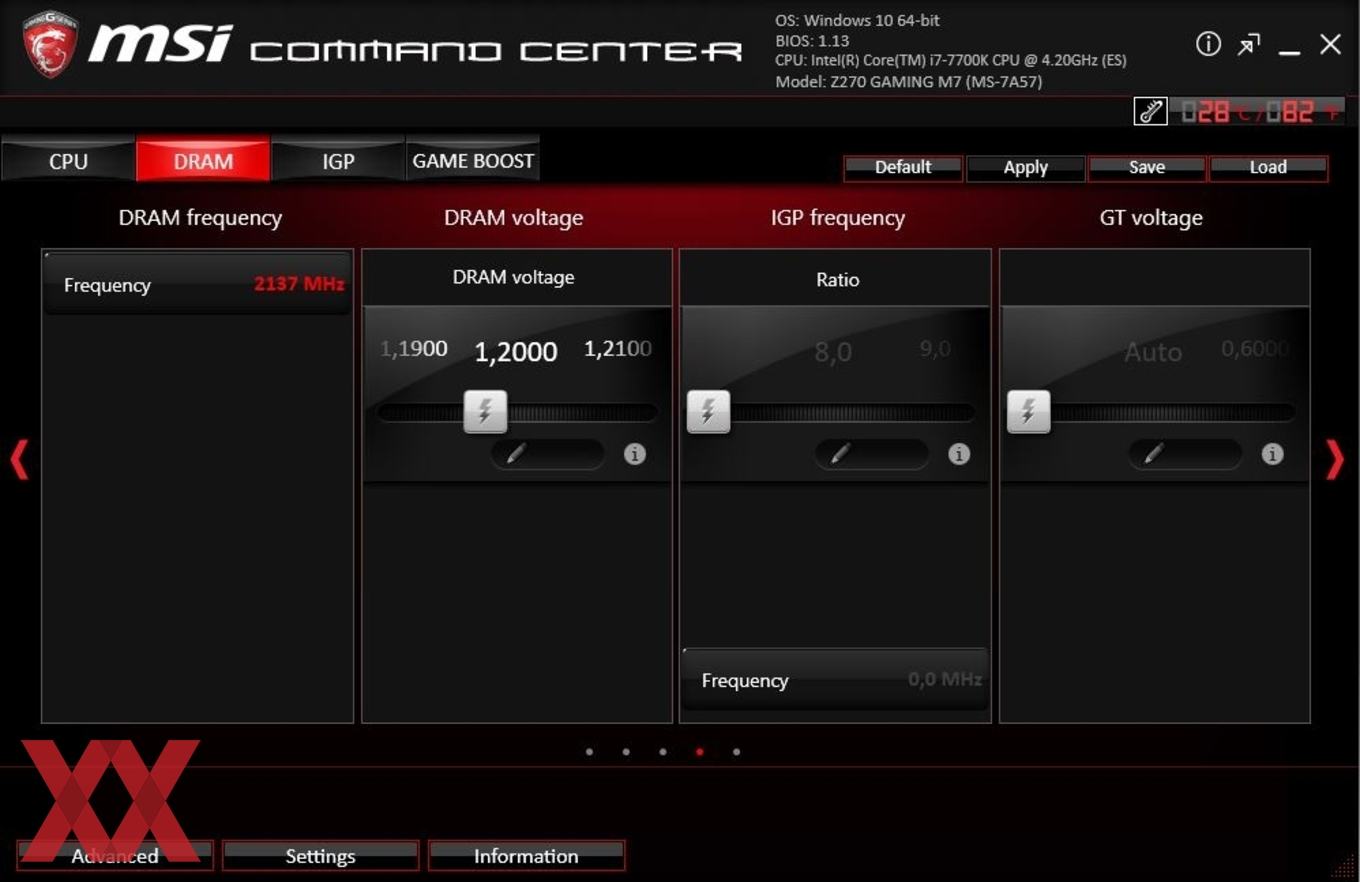Click GT voltage slider lightning handle
Screen dimensions: 1360x882
[x=1028, y=411]
